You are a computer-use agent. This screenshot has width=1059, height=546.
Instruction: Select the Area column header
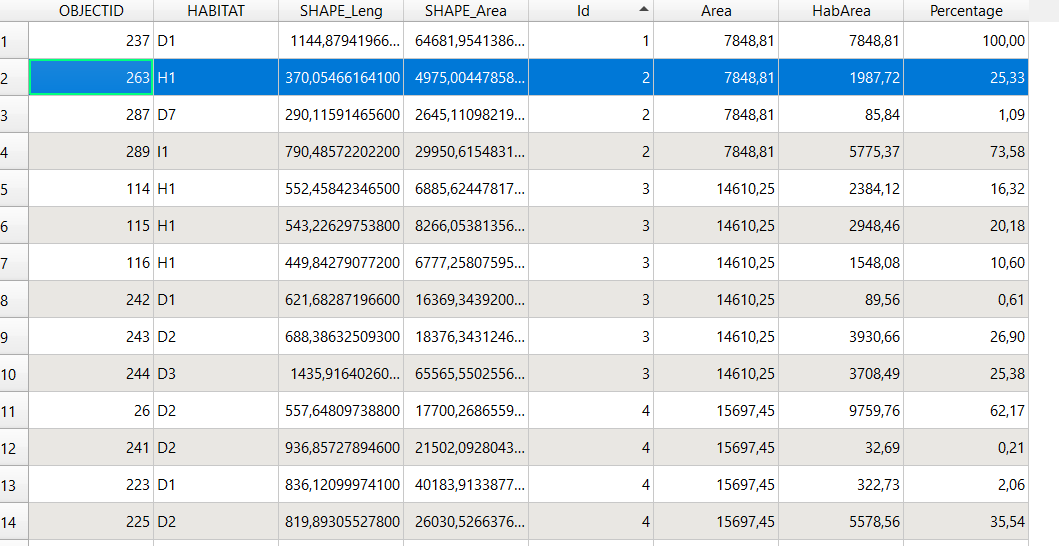[x=716, y=11]
